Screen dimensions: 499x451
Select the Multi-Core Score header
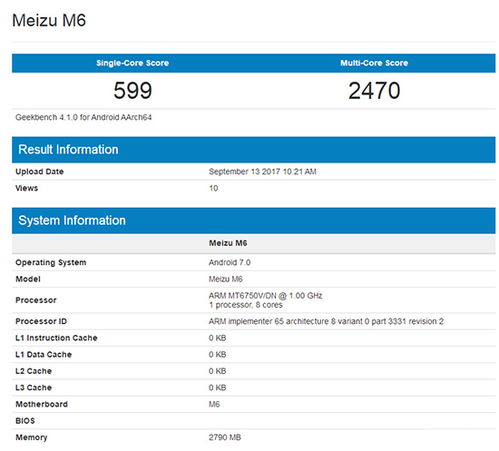pyautogui.click(x=374, y=63)
